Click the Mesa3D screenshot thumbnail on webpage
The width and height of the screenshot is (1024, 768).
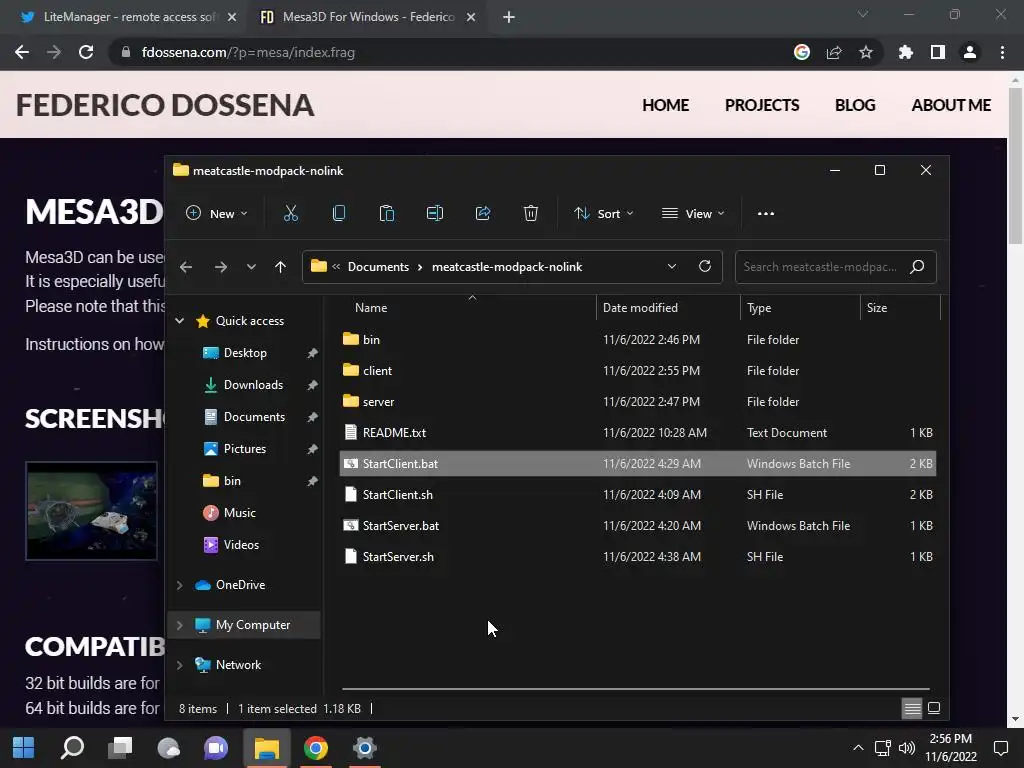91,511
